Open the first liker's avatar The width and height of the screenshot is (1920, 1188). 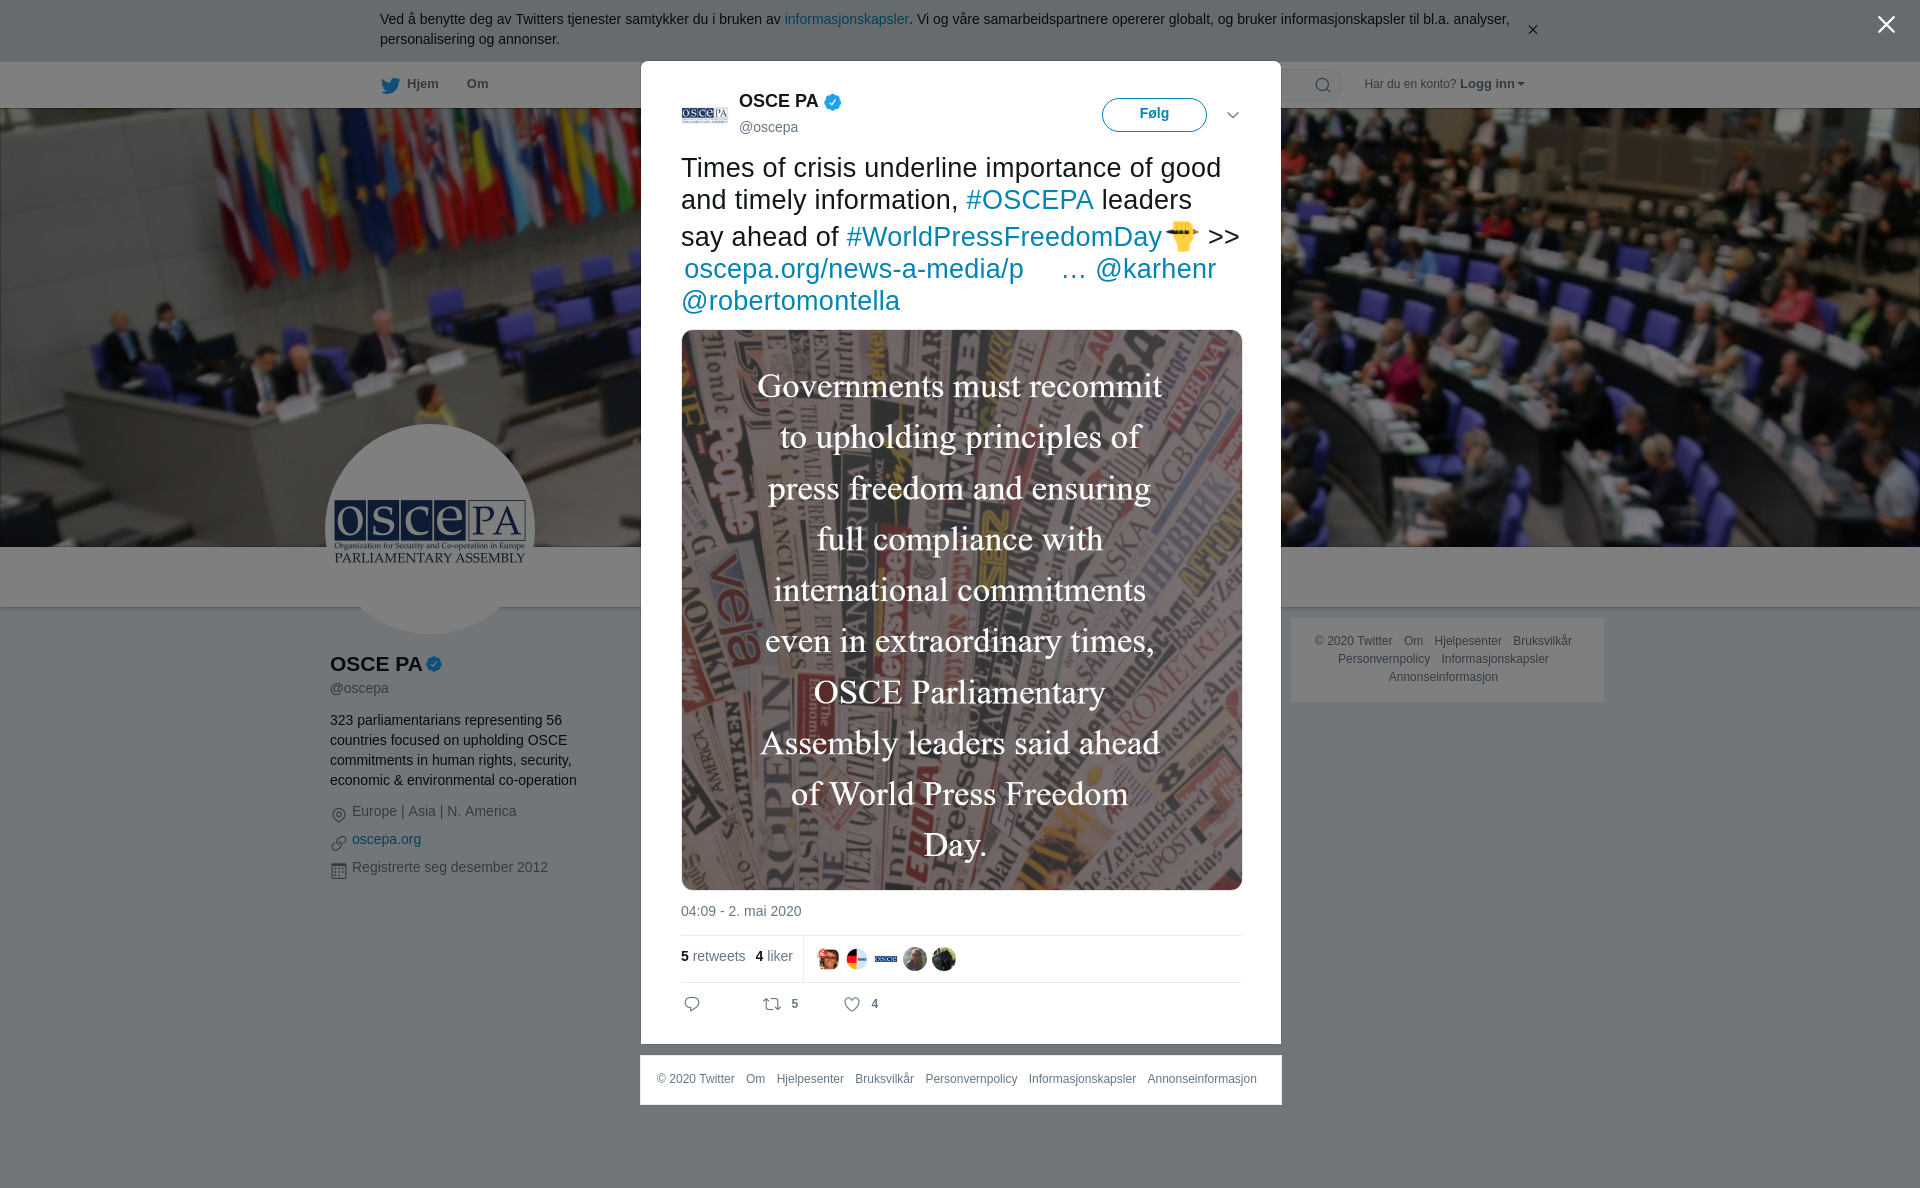pyautogui.click(x=828, y=959)
